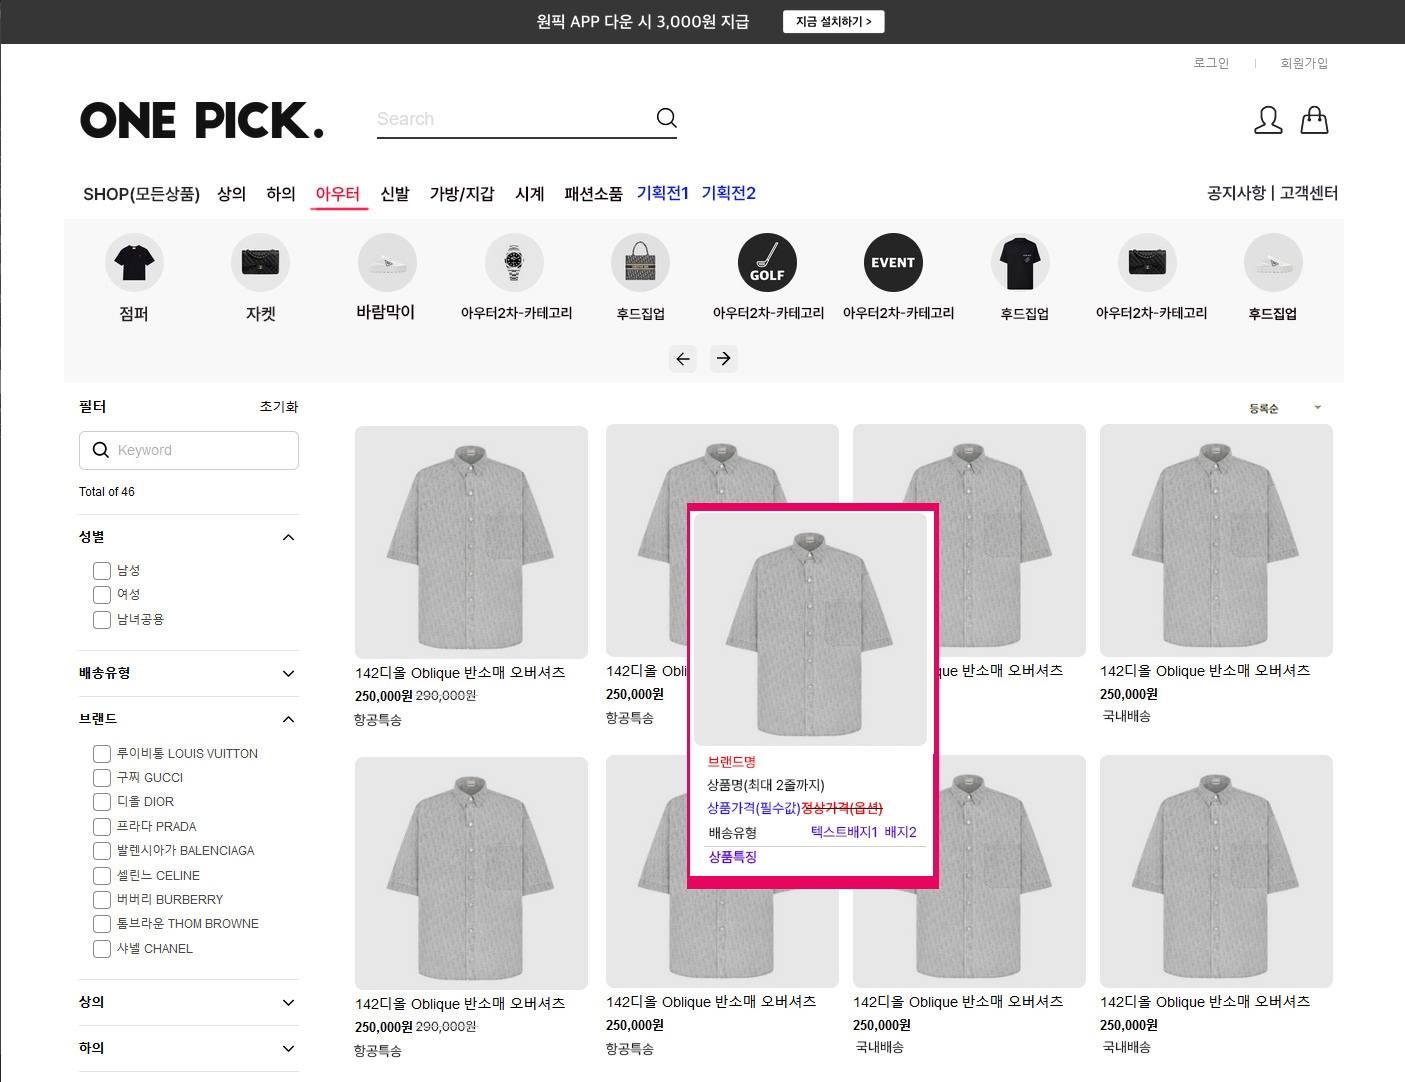Open the 가방/지갑 menu
The image size is (1405, 1082).
click(462, 194)
